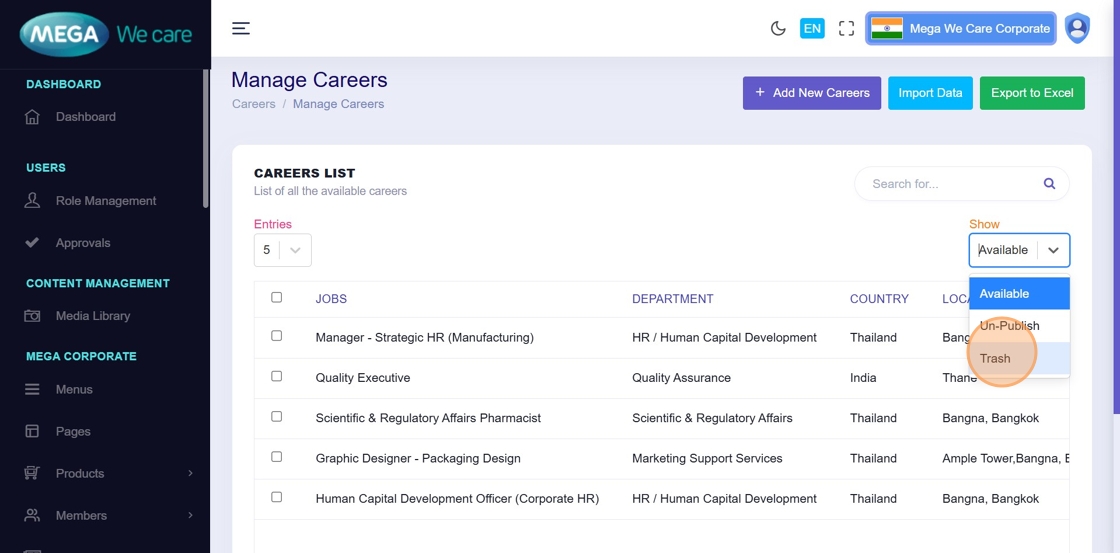Open Media Library in sidebar
Screen dimensions: 1120x553
coord(92,316)
